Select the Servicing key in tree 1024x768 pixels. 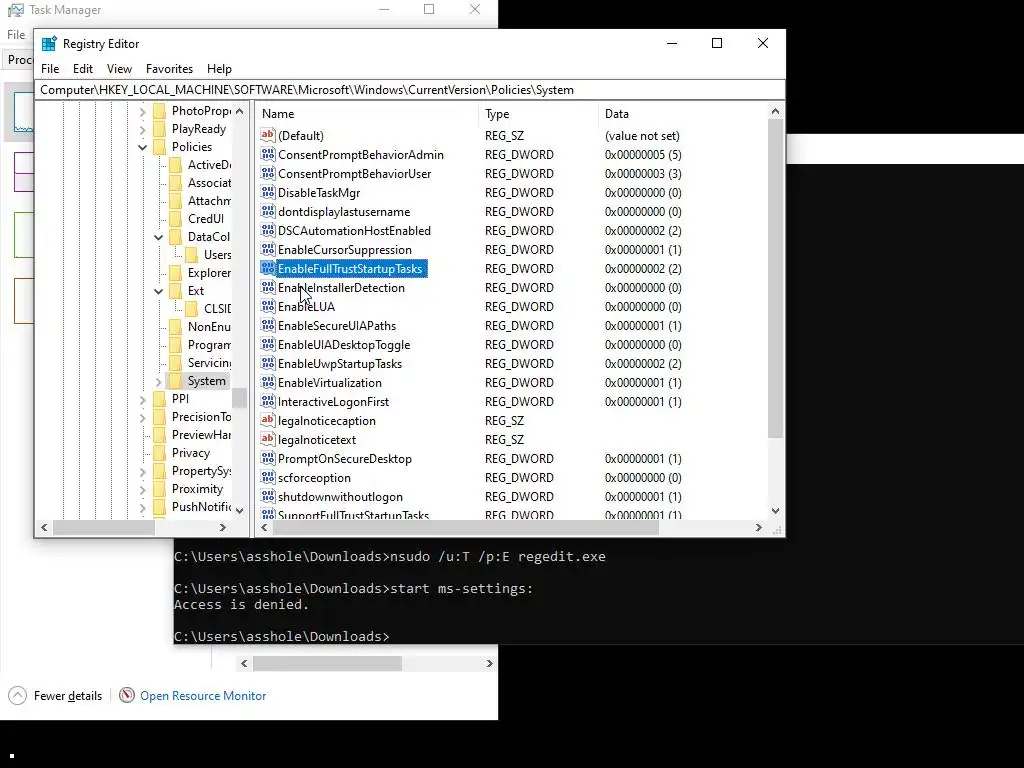(x=209, y=362)
